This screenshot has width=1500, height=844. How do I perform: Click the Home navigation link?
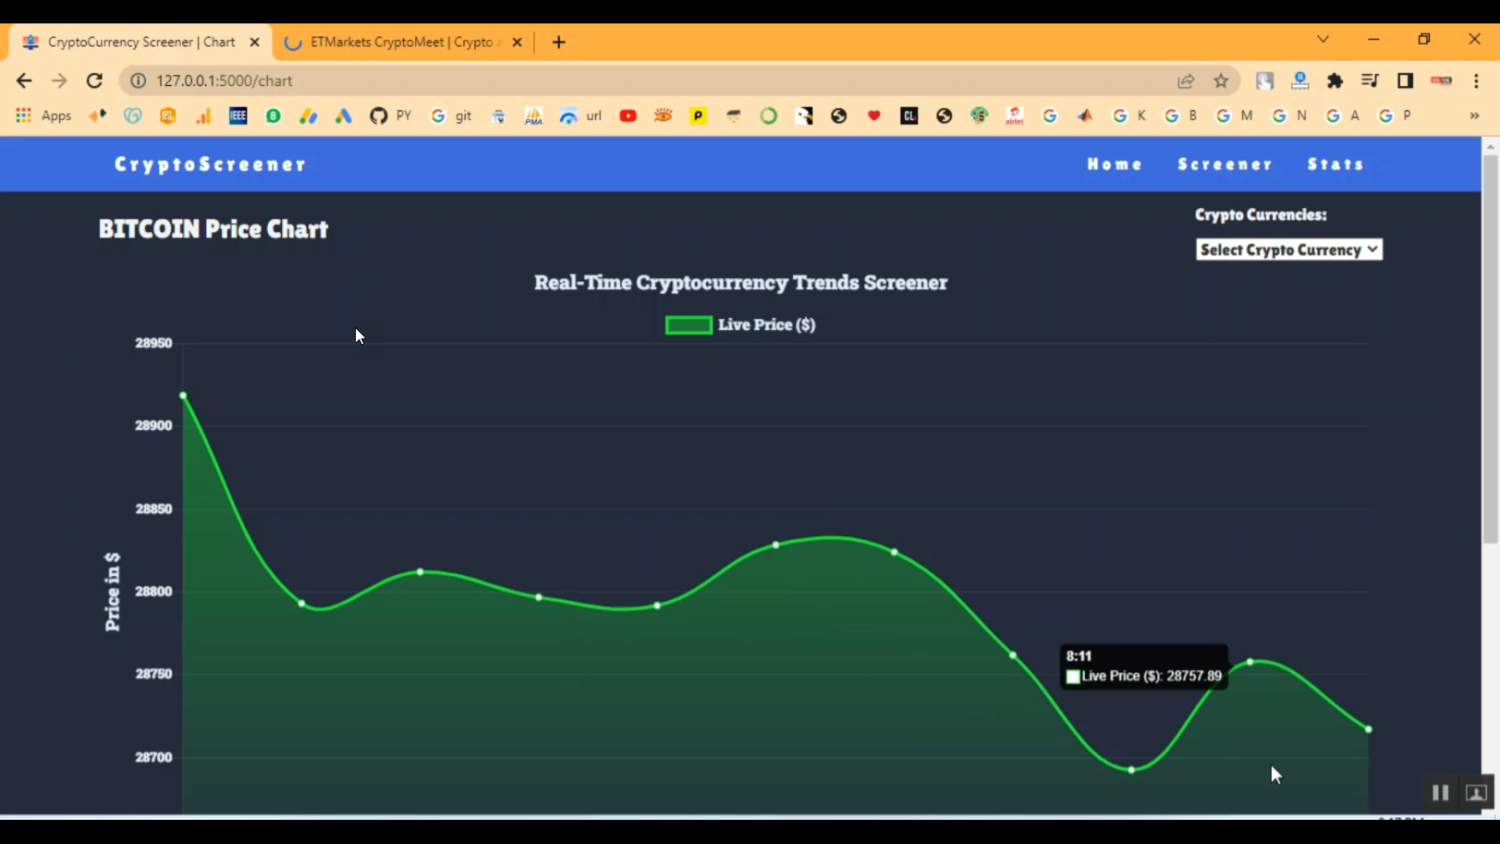[x=1114, y=164]
